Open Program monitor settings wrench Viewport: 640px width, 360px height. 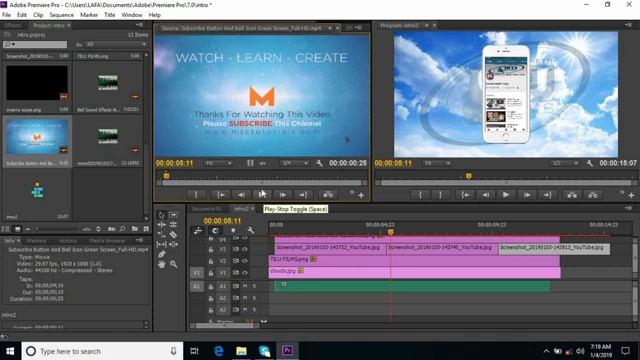(x=589, y=163)
